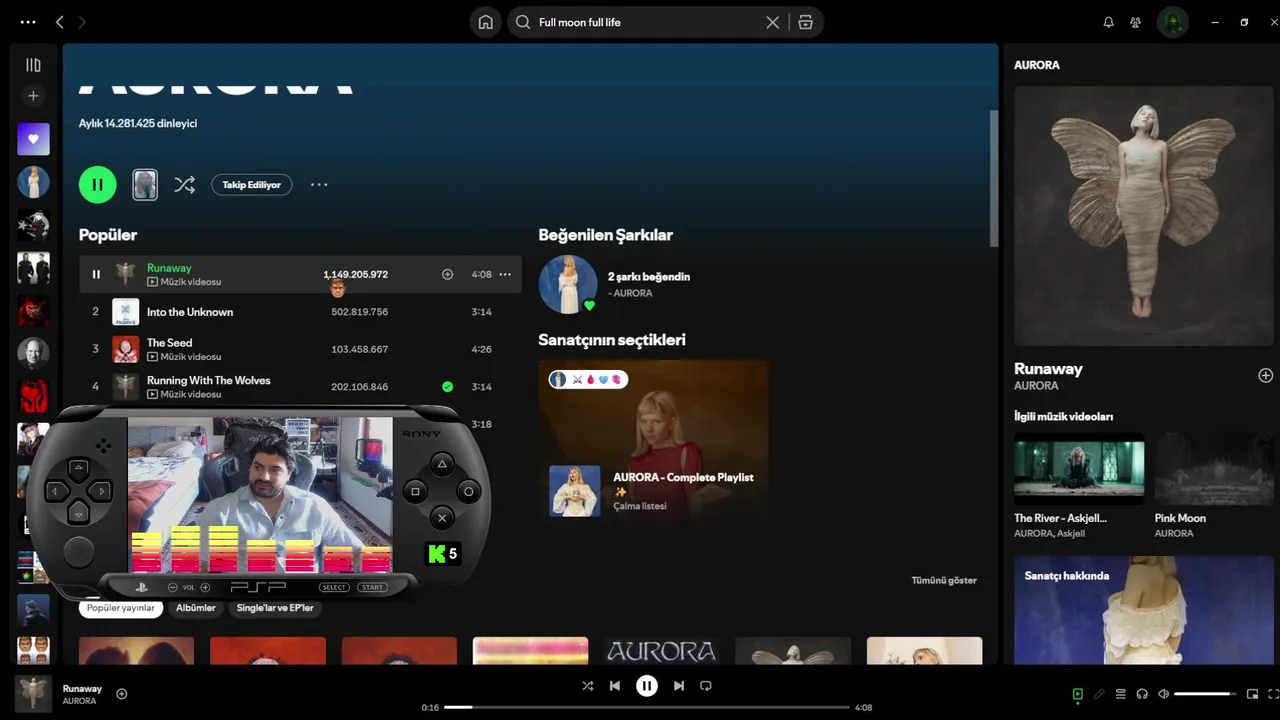The height and width of the screenshot is (720, 1280).
Task: Enter full screen mode
Action: click(1273, 694)
